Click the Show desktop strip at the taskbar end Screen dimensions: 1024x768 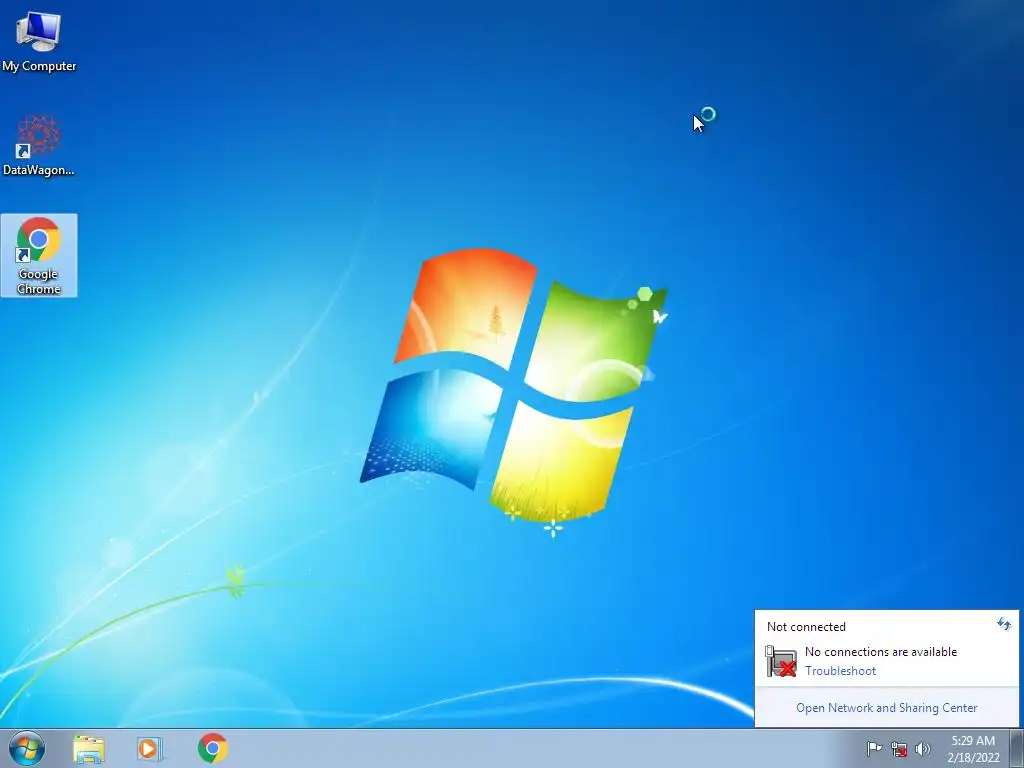[1017, 749]
